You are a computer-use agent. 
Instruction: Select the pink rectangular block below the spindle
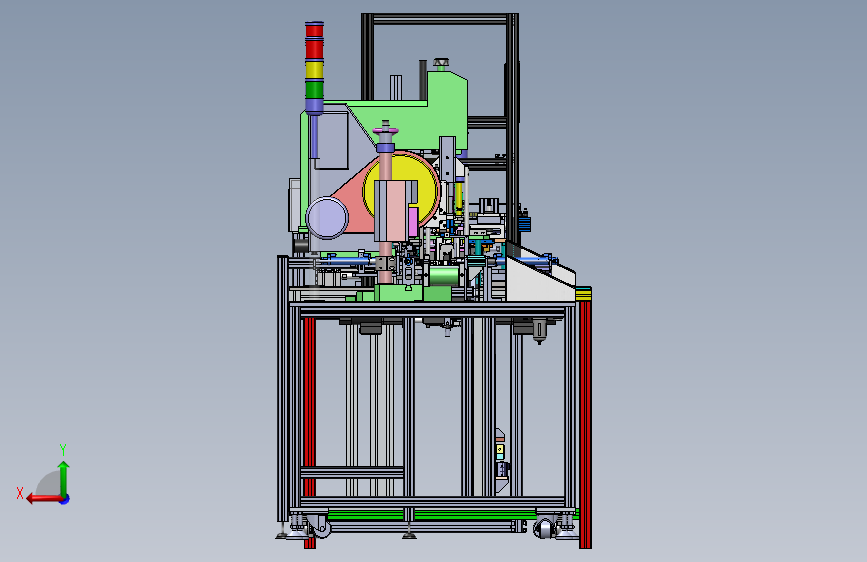(x=394, y=212)
